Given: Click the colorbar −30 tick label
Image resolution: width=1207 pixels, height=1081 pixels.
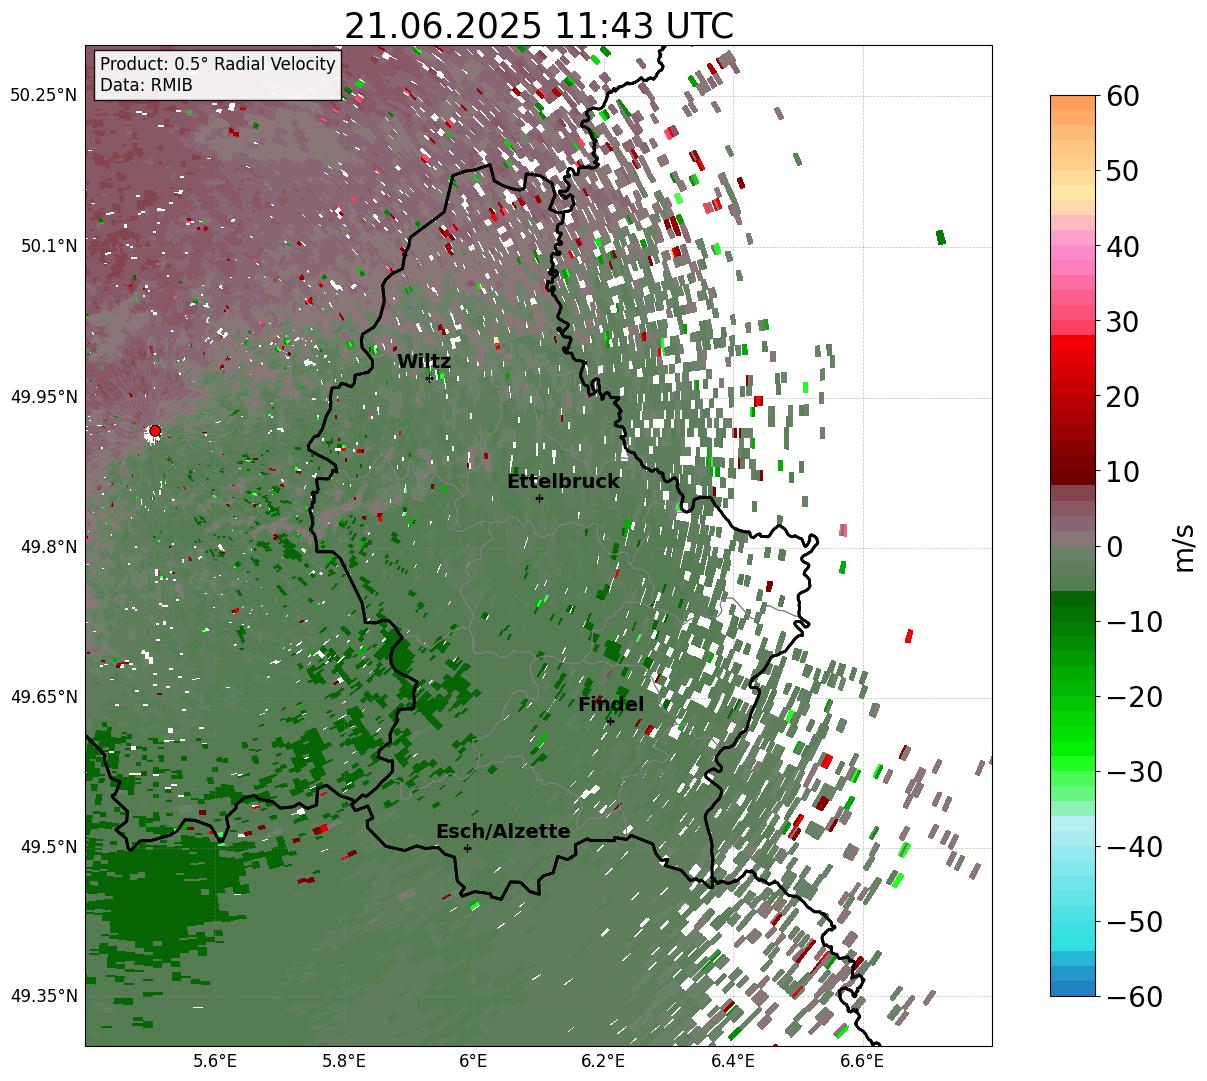Looking at the screenshot, I should [x=1133, y=772].
